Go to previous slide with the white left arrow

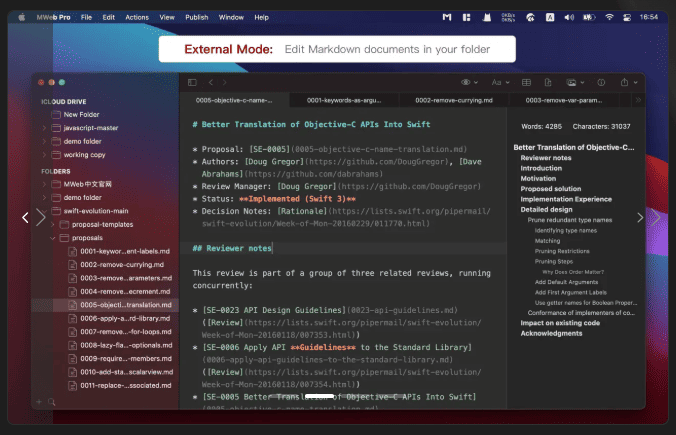(25, 218)
